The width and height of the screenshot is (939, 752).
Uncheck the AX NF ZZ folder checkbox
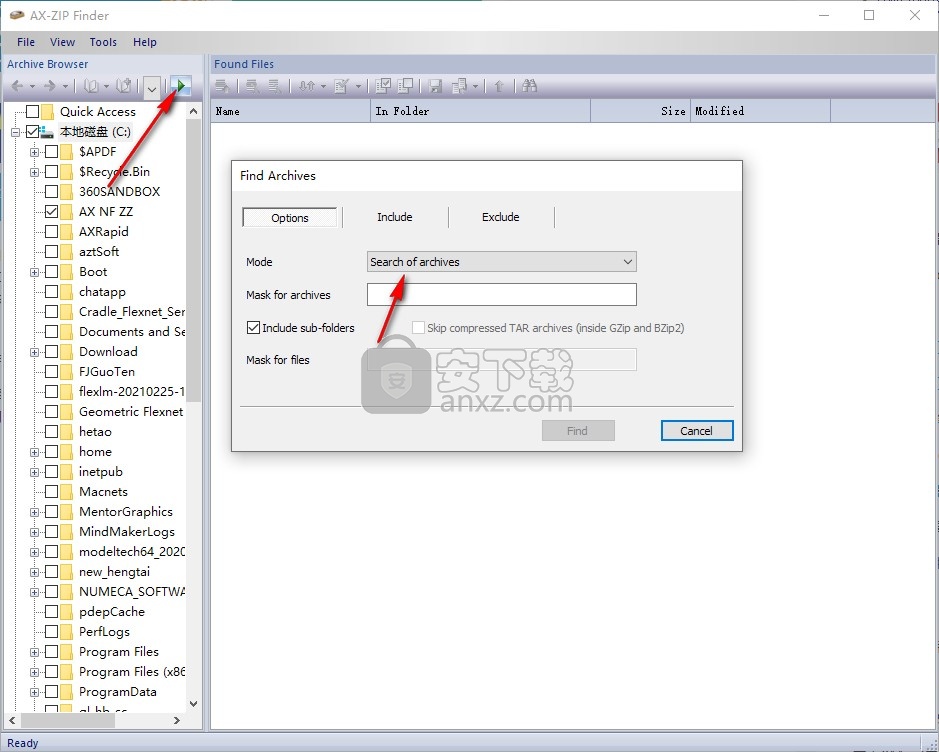(x=52, y=211)
